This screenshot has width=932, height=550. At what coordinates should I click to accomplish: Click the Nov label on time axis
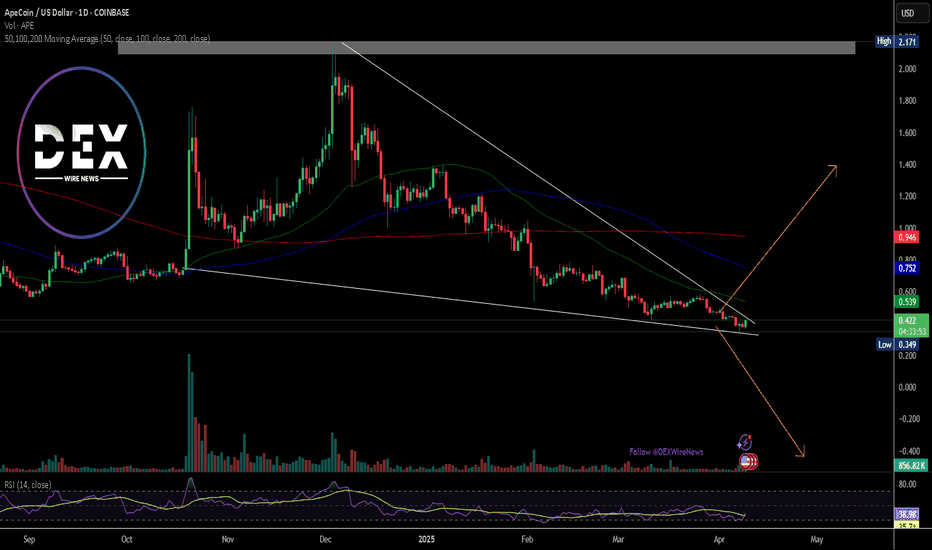pyautogui.click(x=228, y=539)
